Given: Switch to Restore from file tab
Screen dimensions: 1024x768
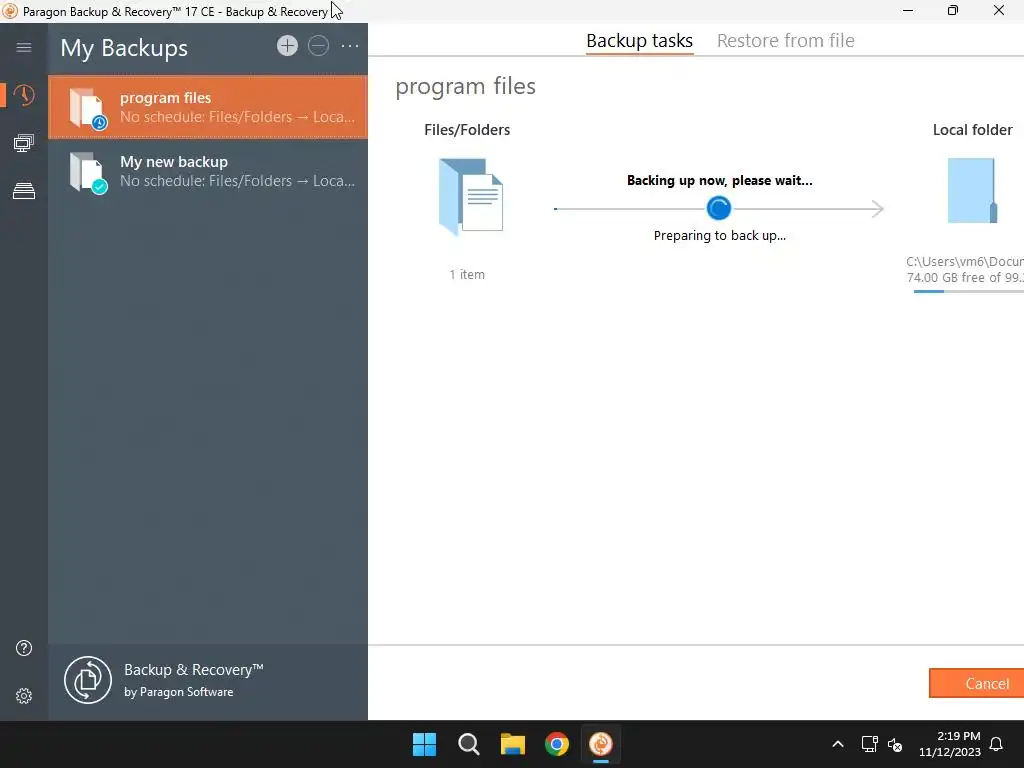Looking at the screenshot, I should pos(786,40).
